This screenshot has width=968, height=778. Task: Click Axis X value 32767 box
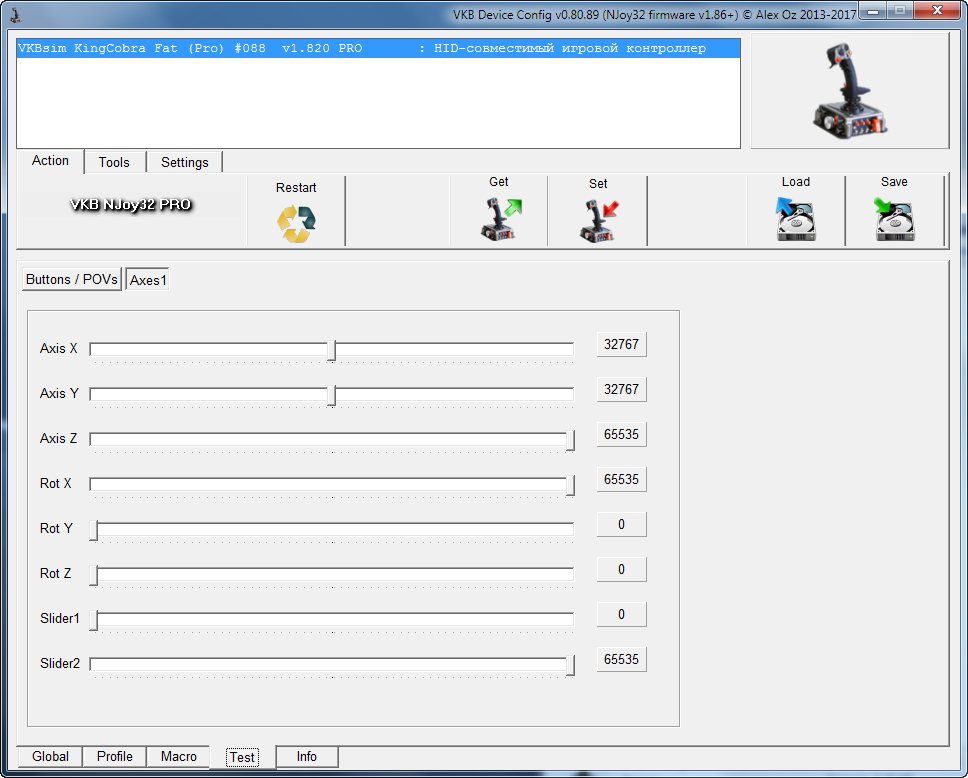pos(621,345)
